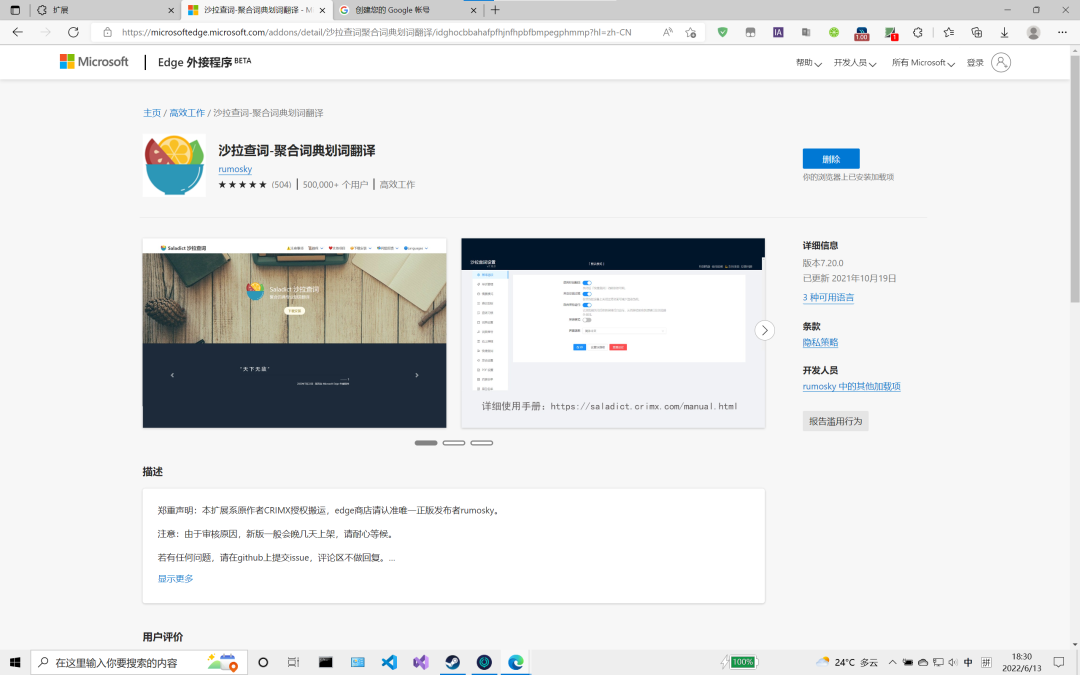Expand the 所有 Microsoft dropdown
The image size is (1080, 675).
(x=923, y=63)
